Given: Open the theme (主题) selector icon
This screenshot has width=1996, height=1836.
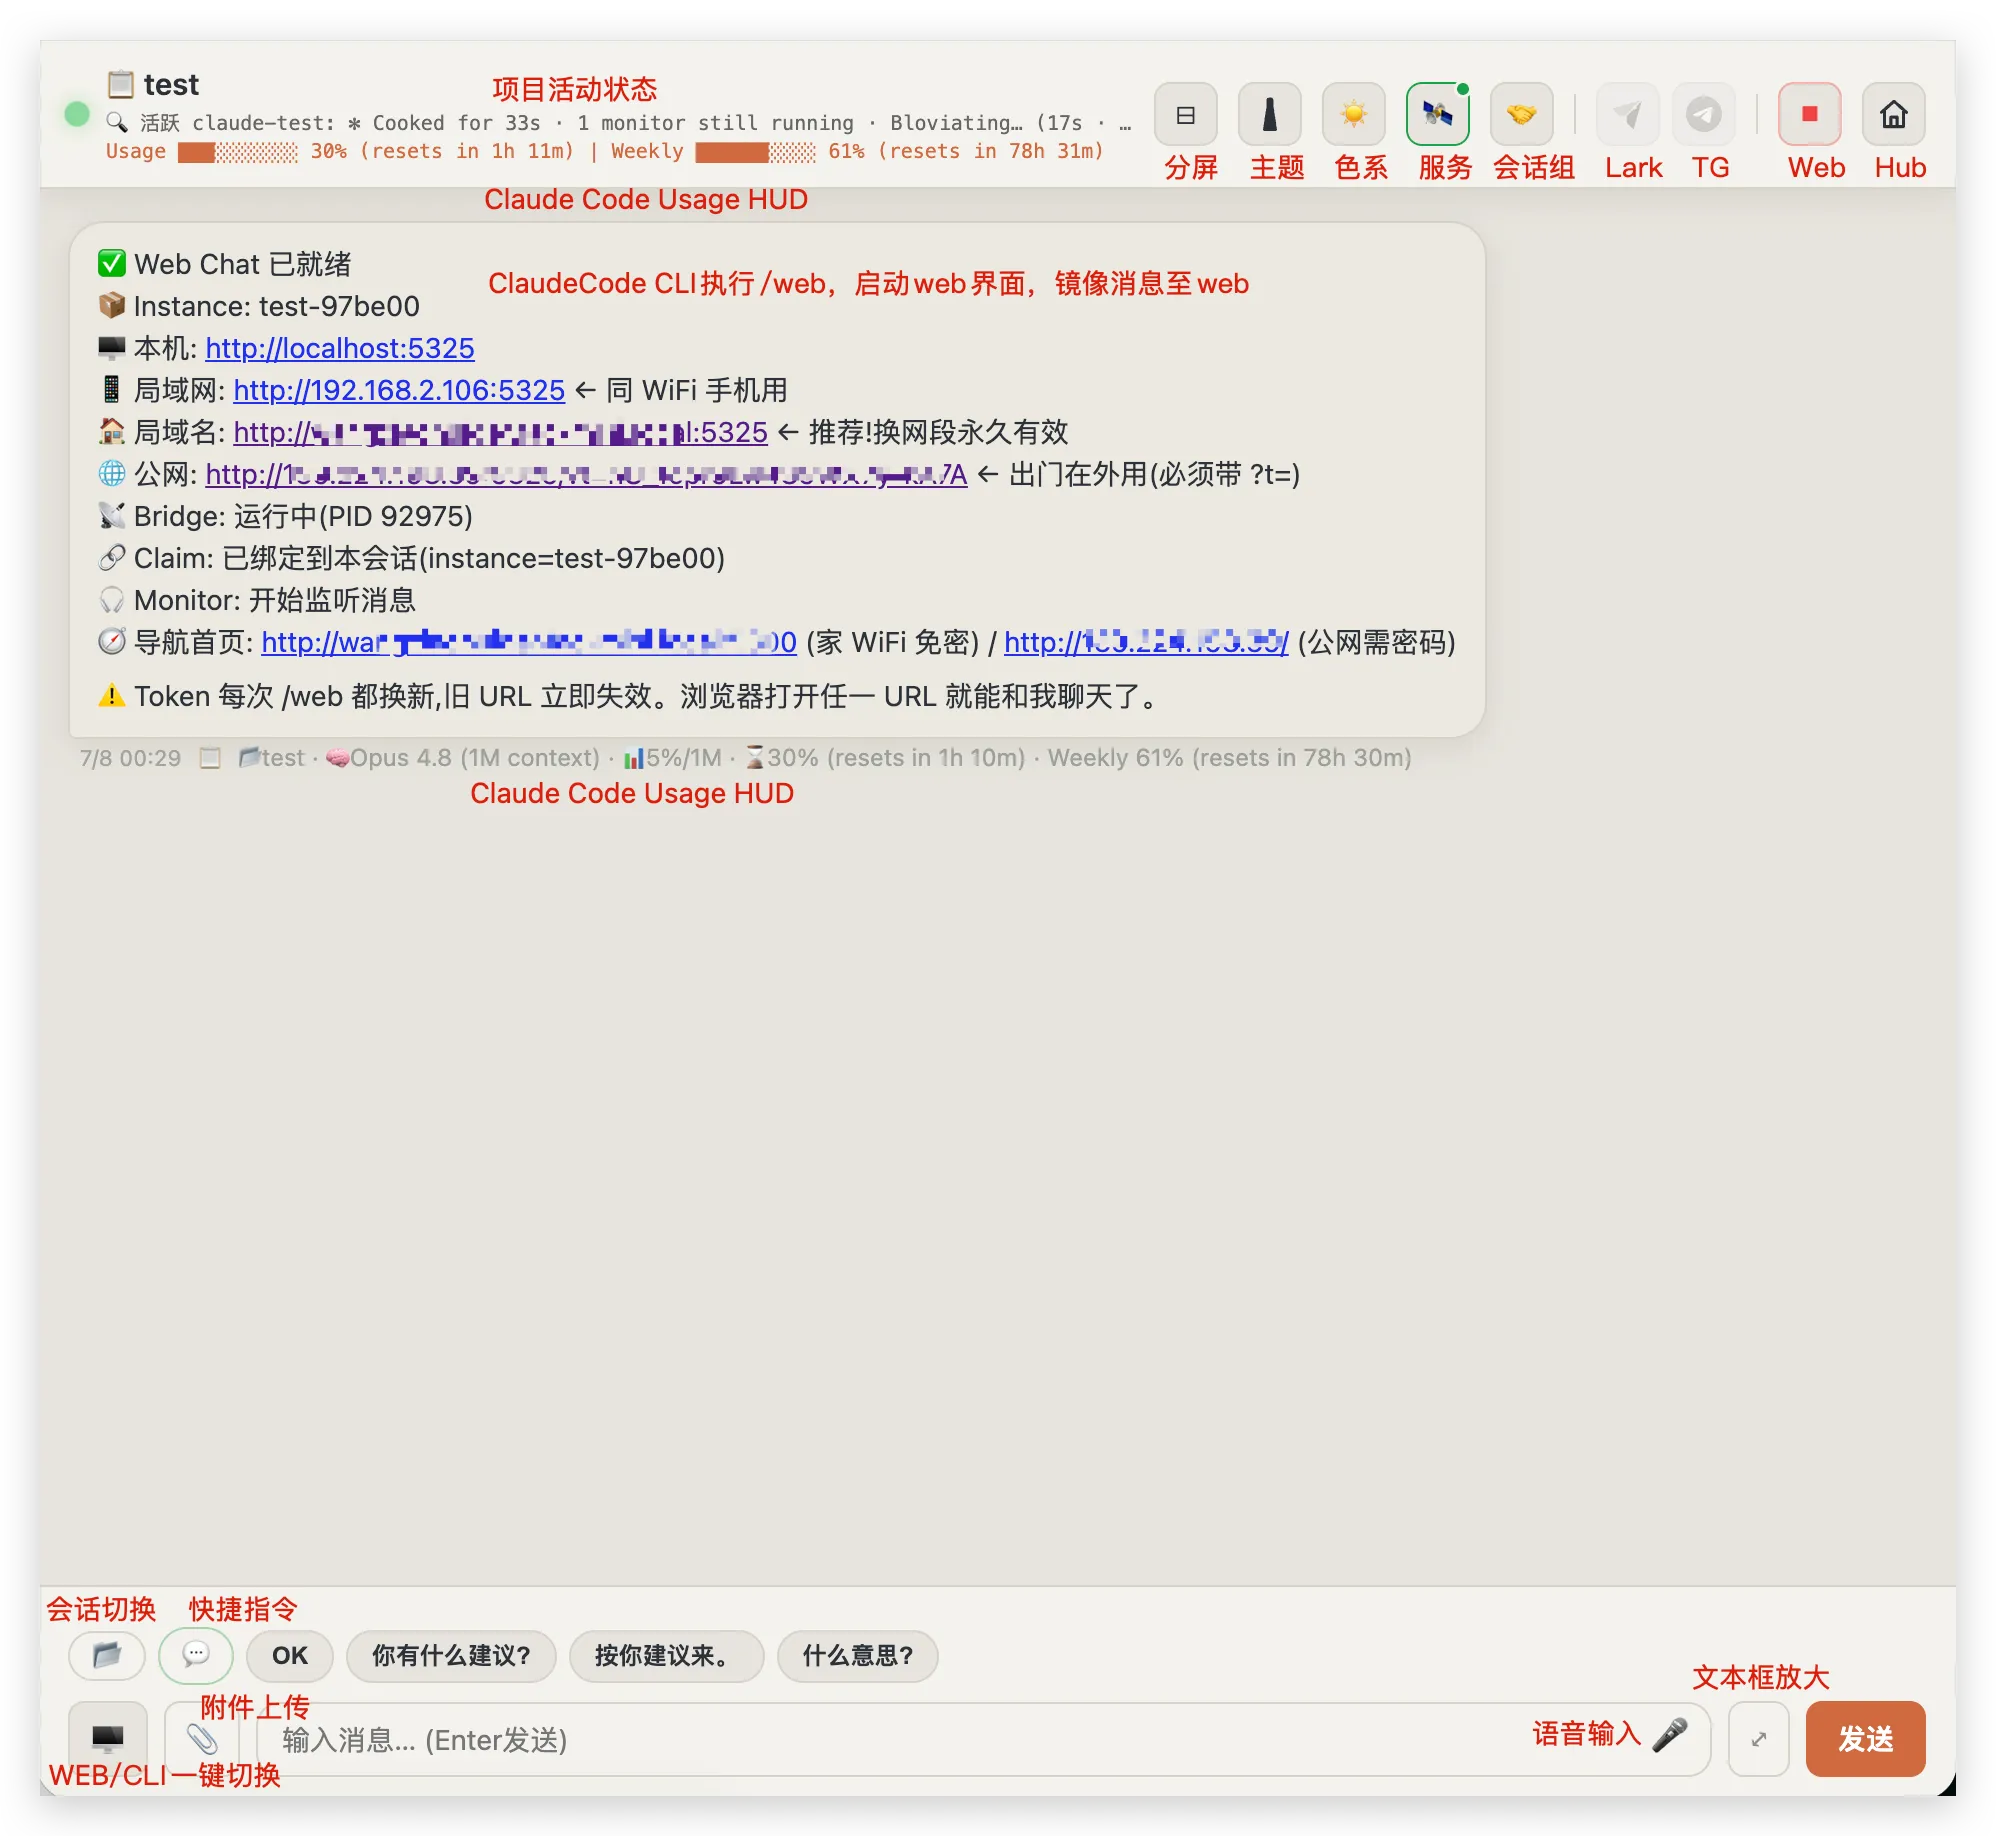Looking at the screenshot, I should pyautogui.click(x=1269, y=115).
